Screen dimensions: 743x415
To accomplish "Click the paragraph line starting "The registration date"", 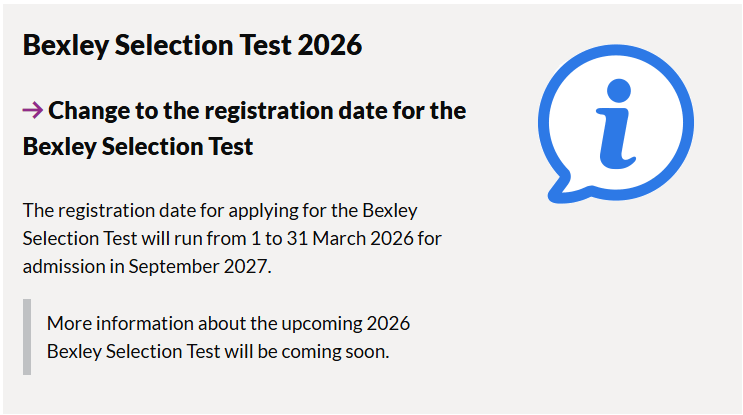I will click(220, 211).
